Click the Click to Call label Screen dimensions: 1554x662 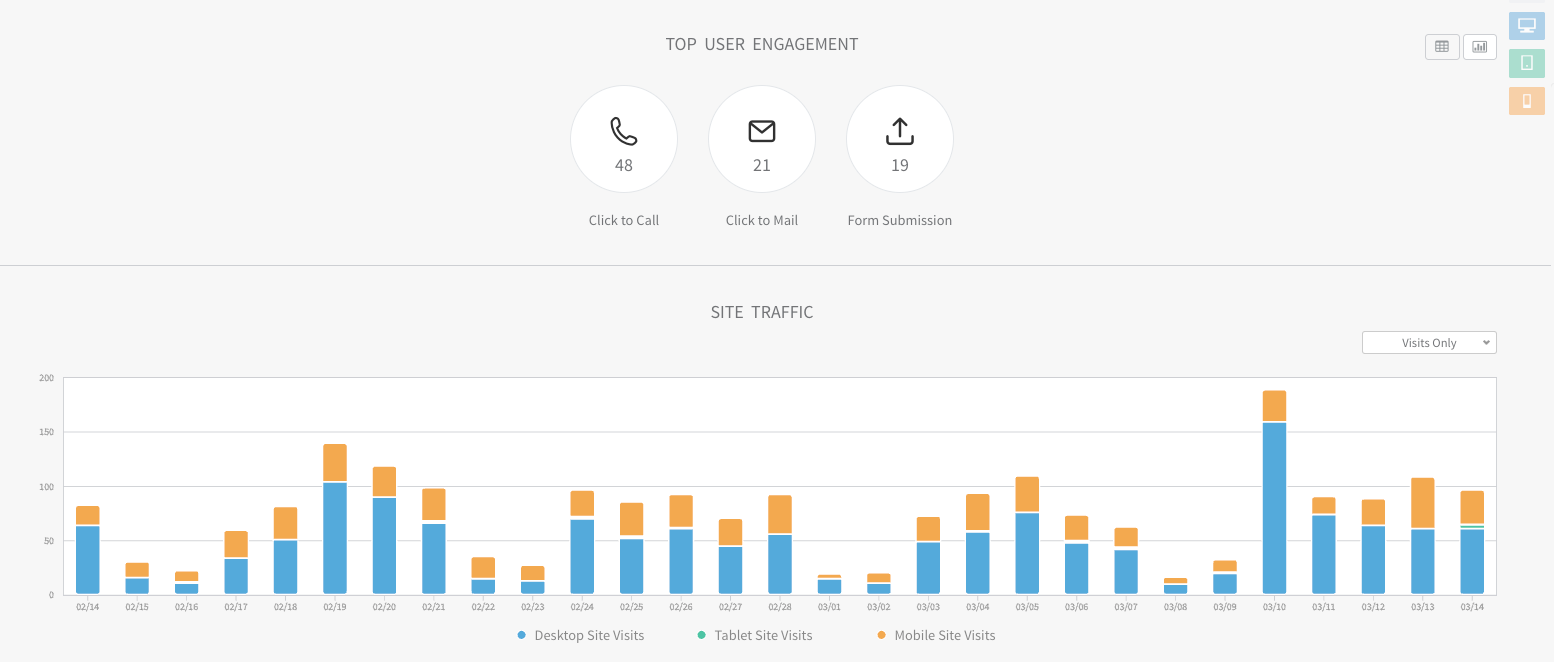coord(624,220)
